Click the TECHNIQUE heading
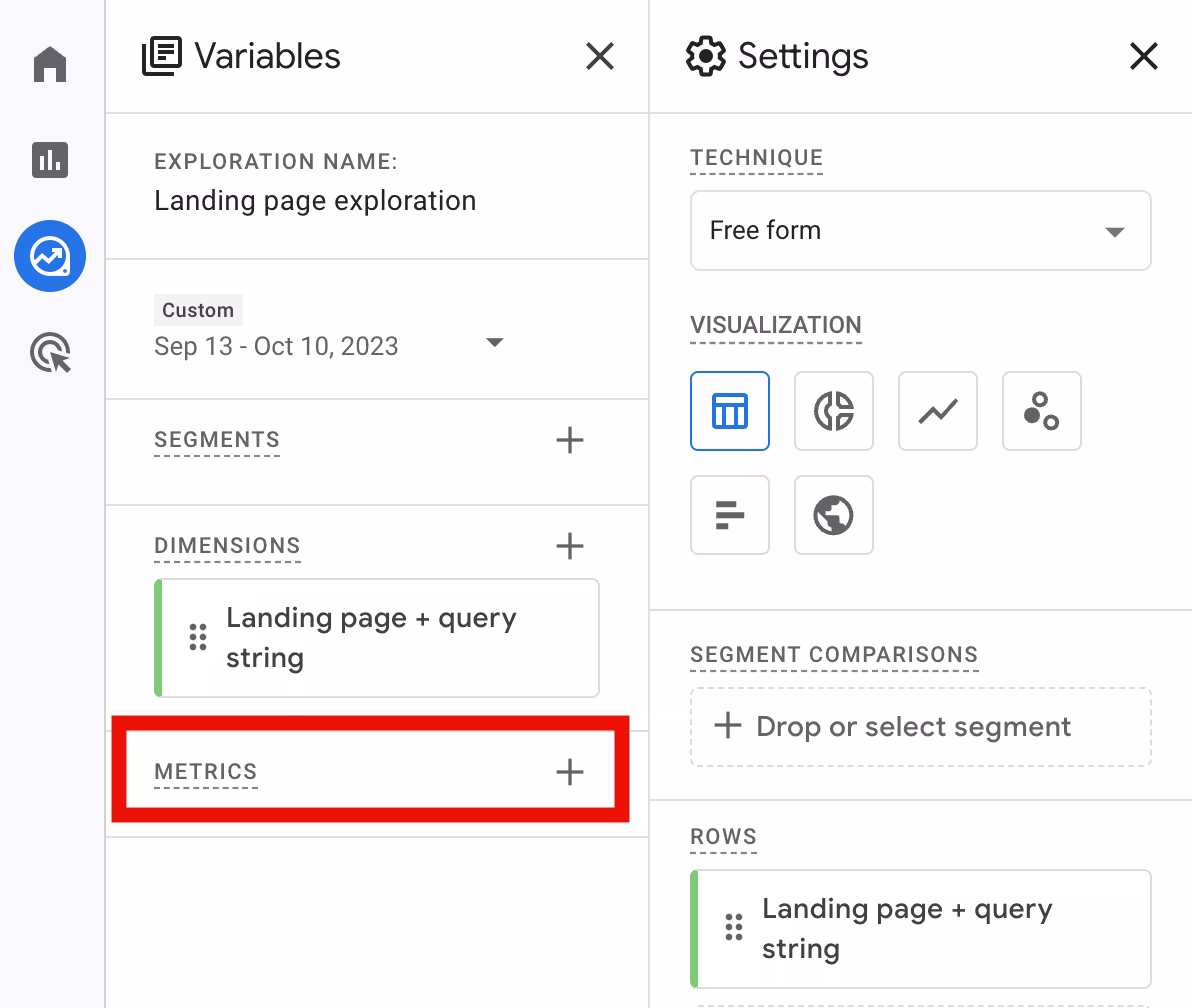Screen dimensions: 1192x1008 (x=756, y=158)
